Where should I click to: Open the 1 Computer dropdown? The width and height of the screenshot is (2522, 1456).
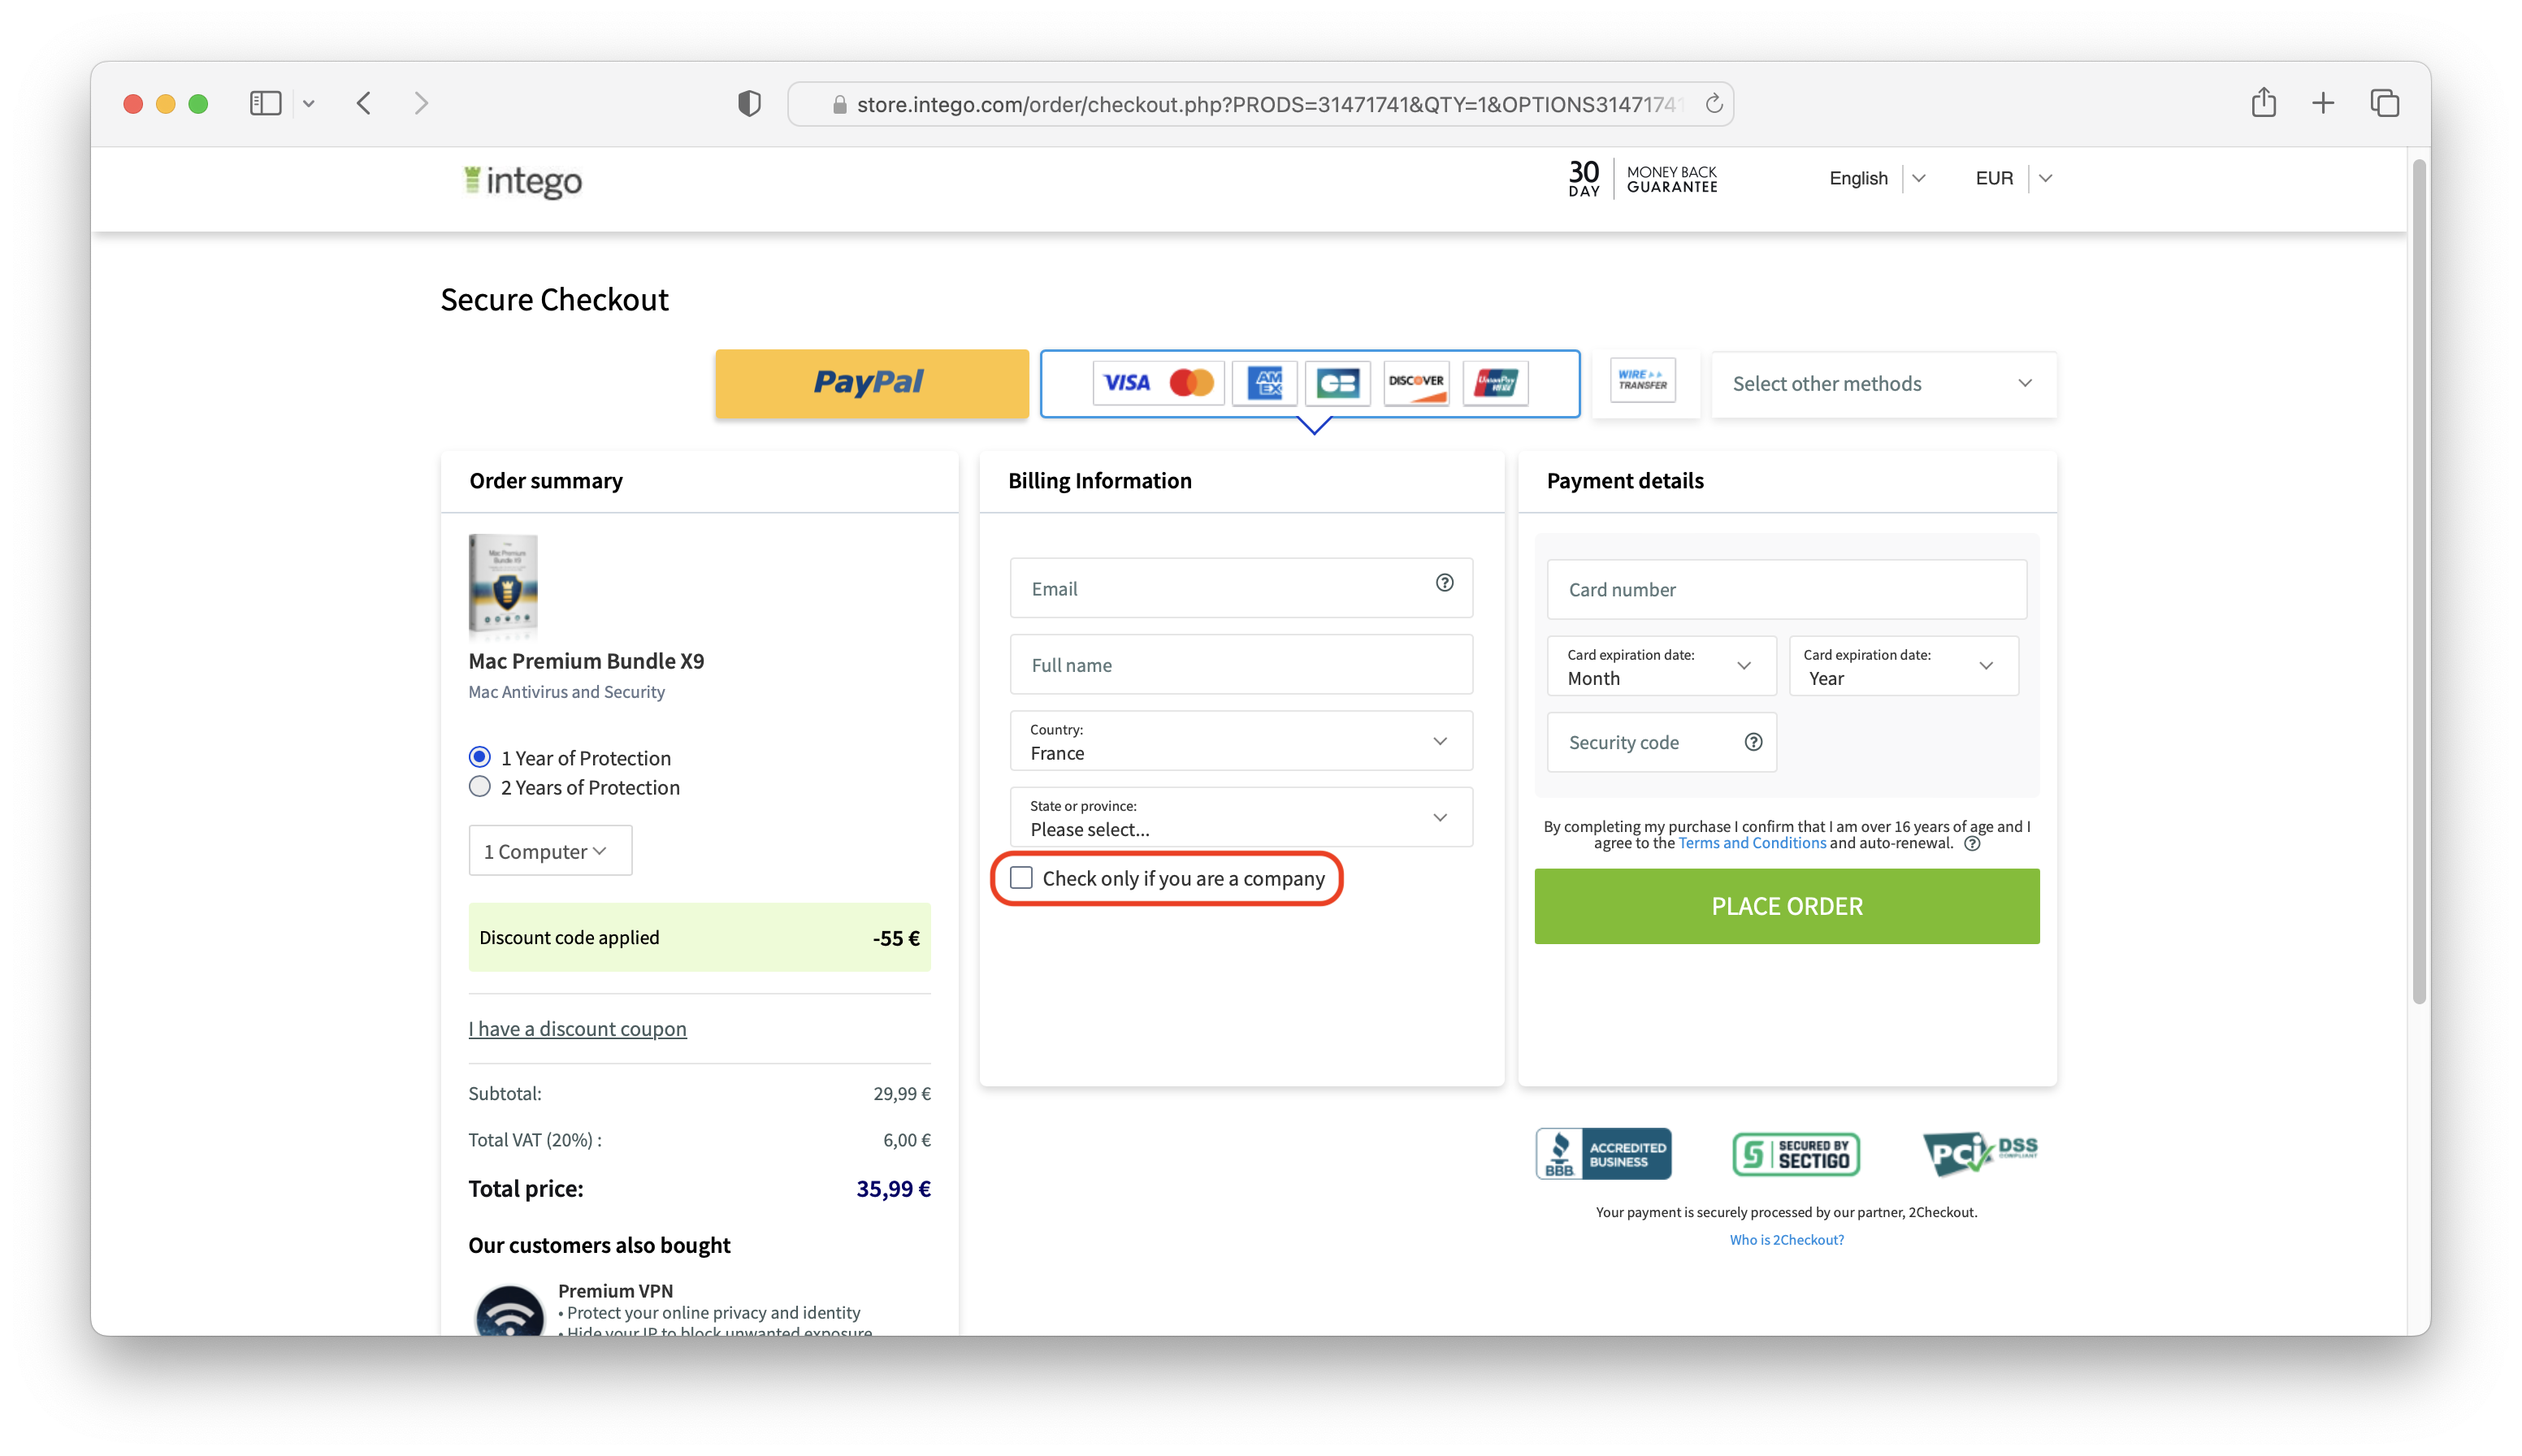point(550,851)
